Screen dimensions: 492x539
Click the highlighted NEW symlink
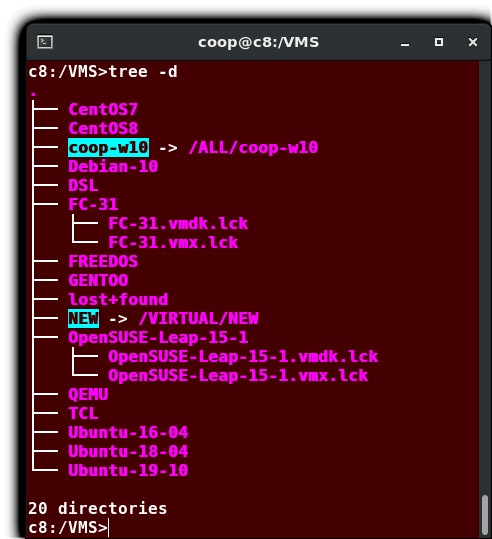(84, 318)
